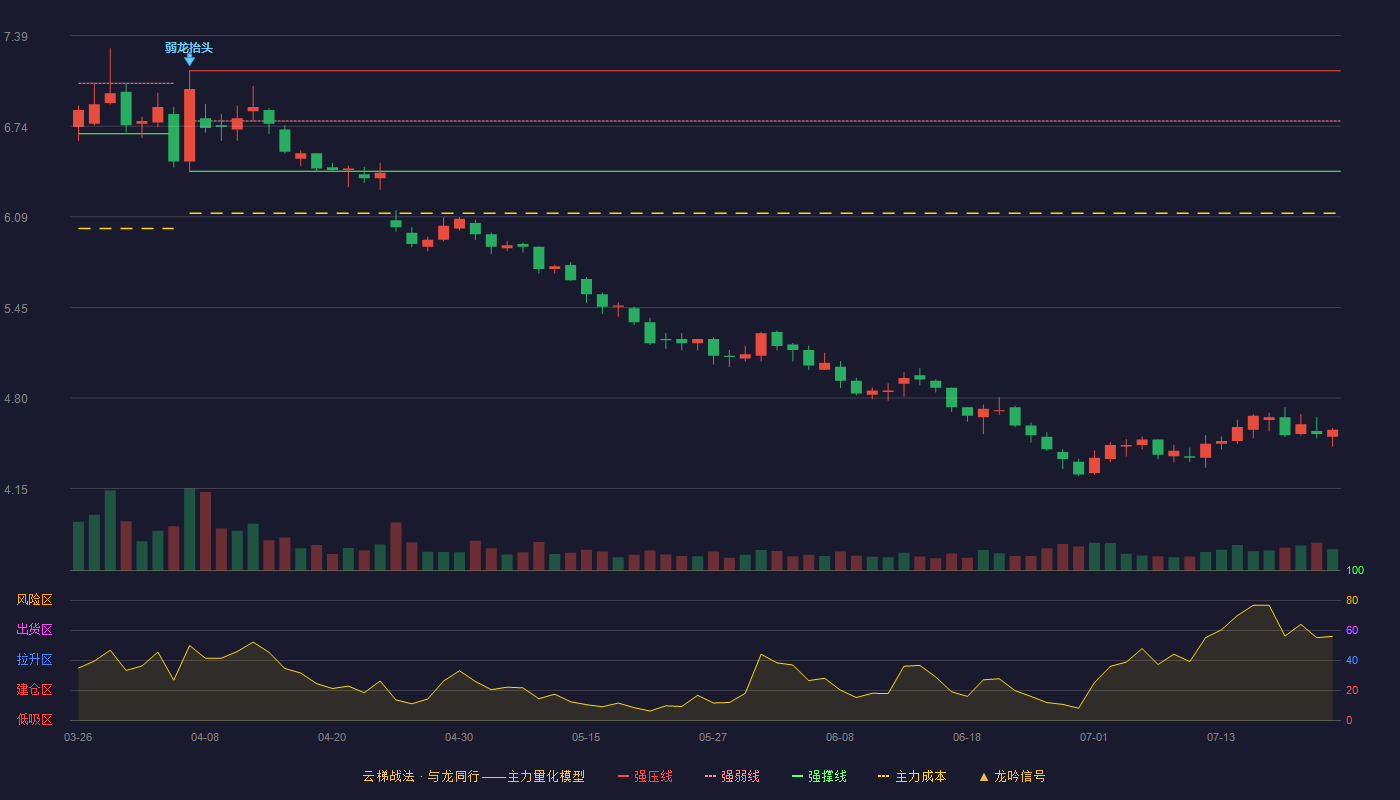
Task: Click the green line marker beside 强撑线
Action: tap(797, 776)
